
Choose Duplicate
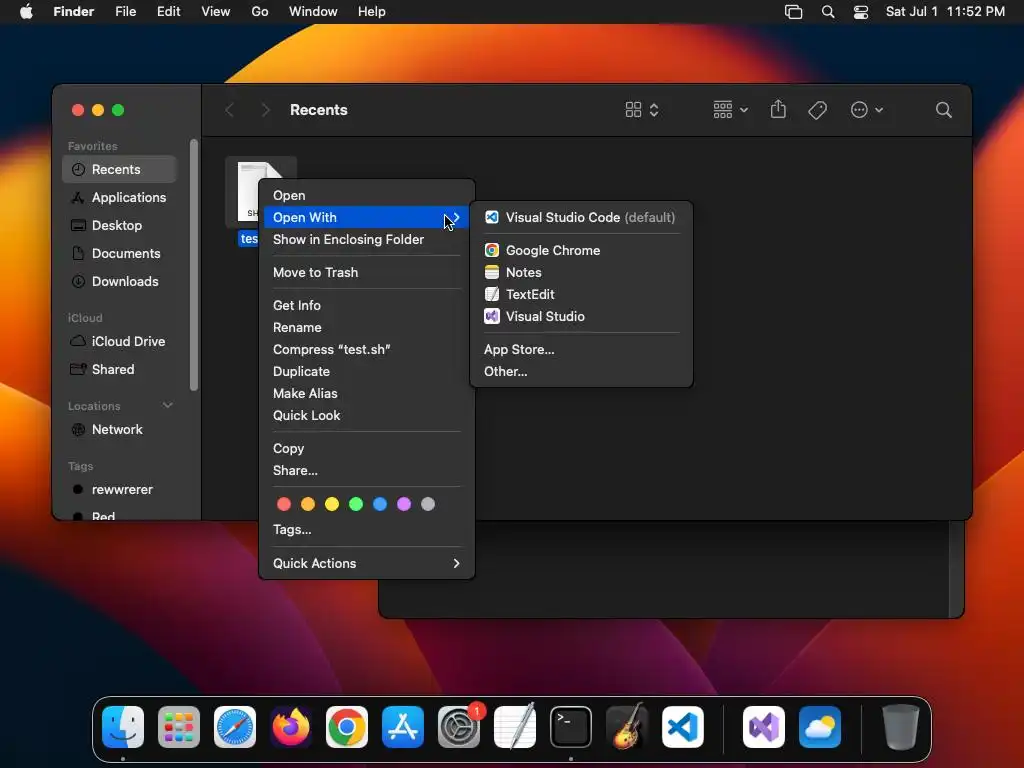[366, 372]
